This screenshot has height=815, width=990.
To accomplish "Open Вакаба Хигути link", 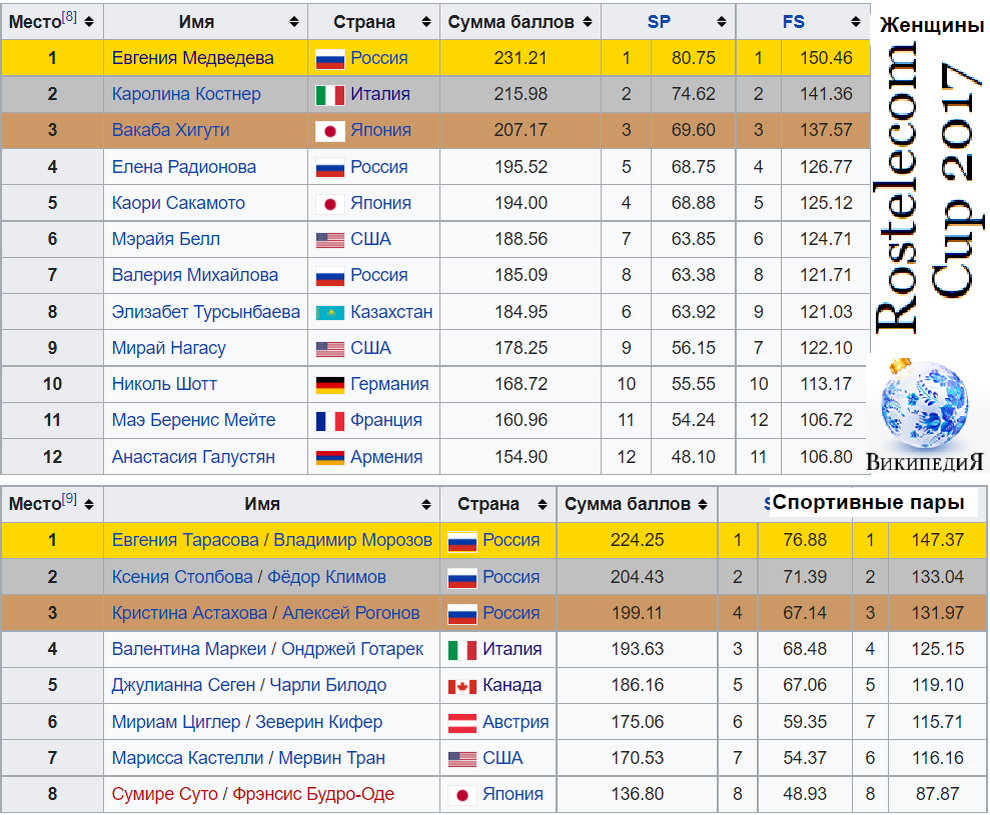I will [x=170, y=130].
